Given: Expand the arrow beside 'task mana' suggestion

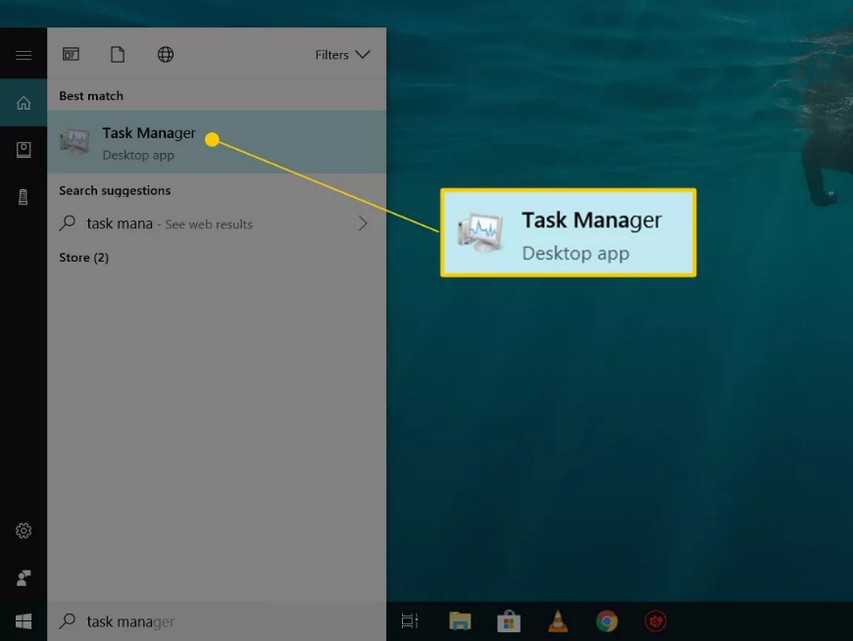Looking at the screenshot, I should tap(363, 224).
